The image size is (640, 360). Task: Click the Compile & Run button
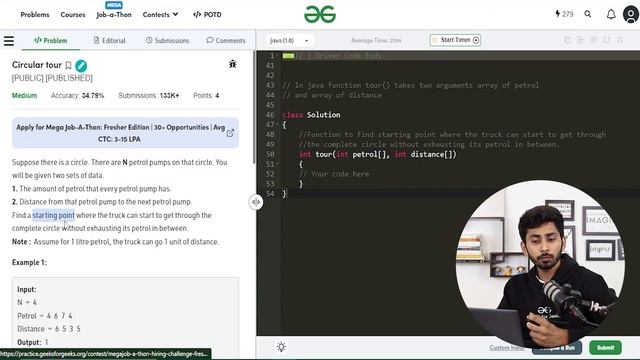[x=557, y=347]
